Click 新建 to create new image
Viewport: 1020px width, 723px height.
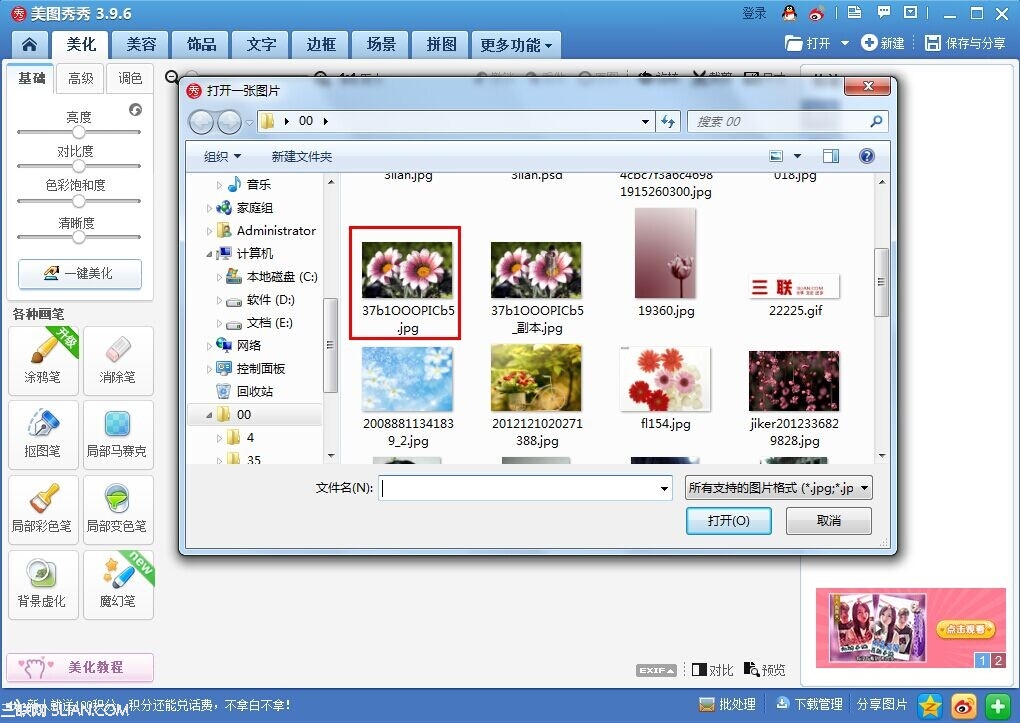[883, 44]
